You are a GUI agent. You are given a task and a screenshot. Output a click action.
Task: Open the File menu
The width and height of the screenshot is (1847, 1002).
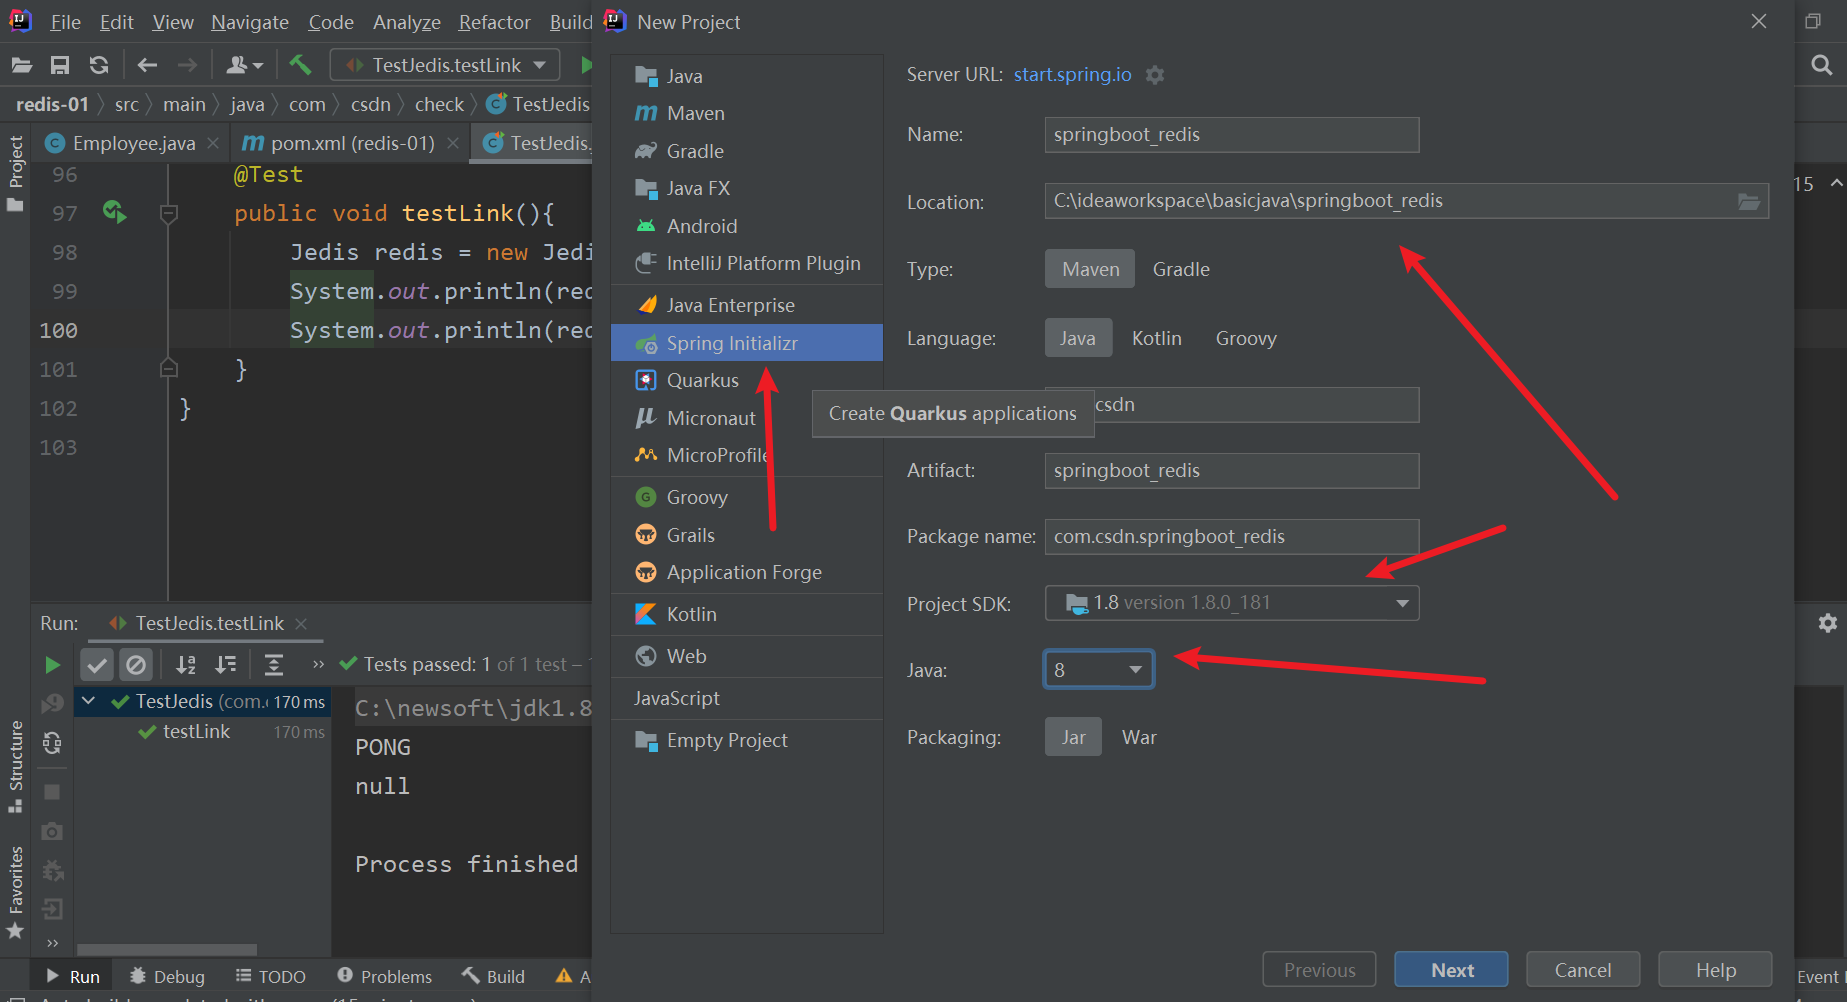65,22
